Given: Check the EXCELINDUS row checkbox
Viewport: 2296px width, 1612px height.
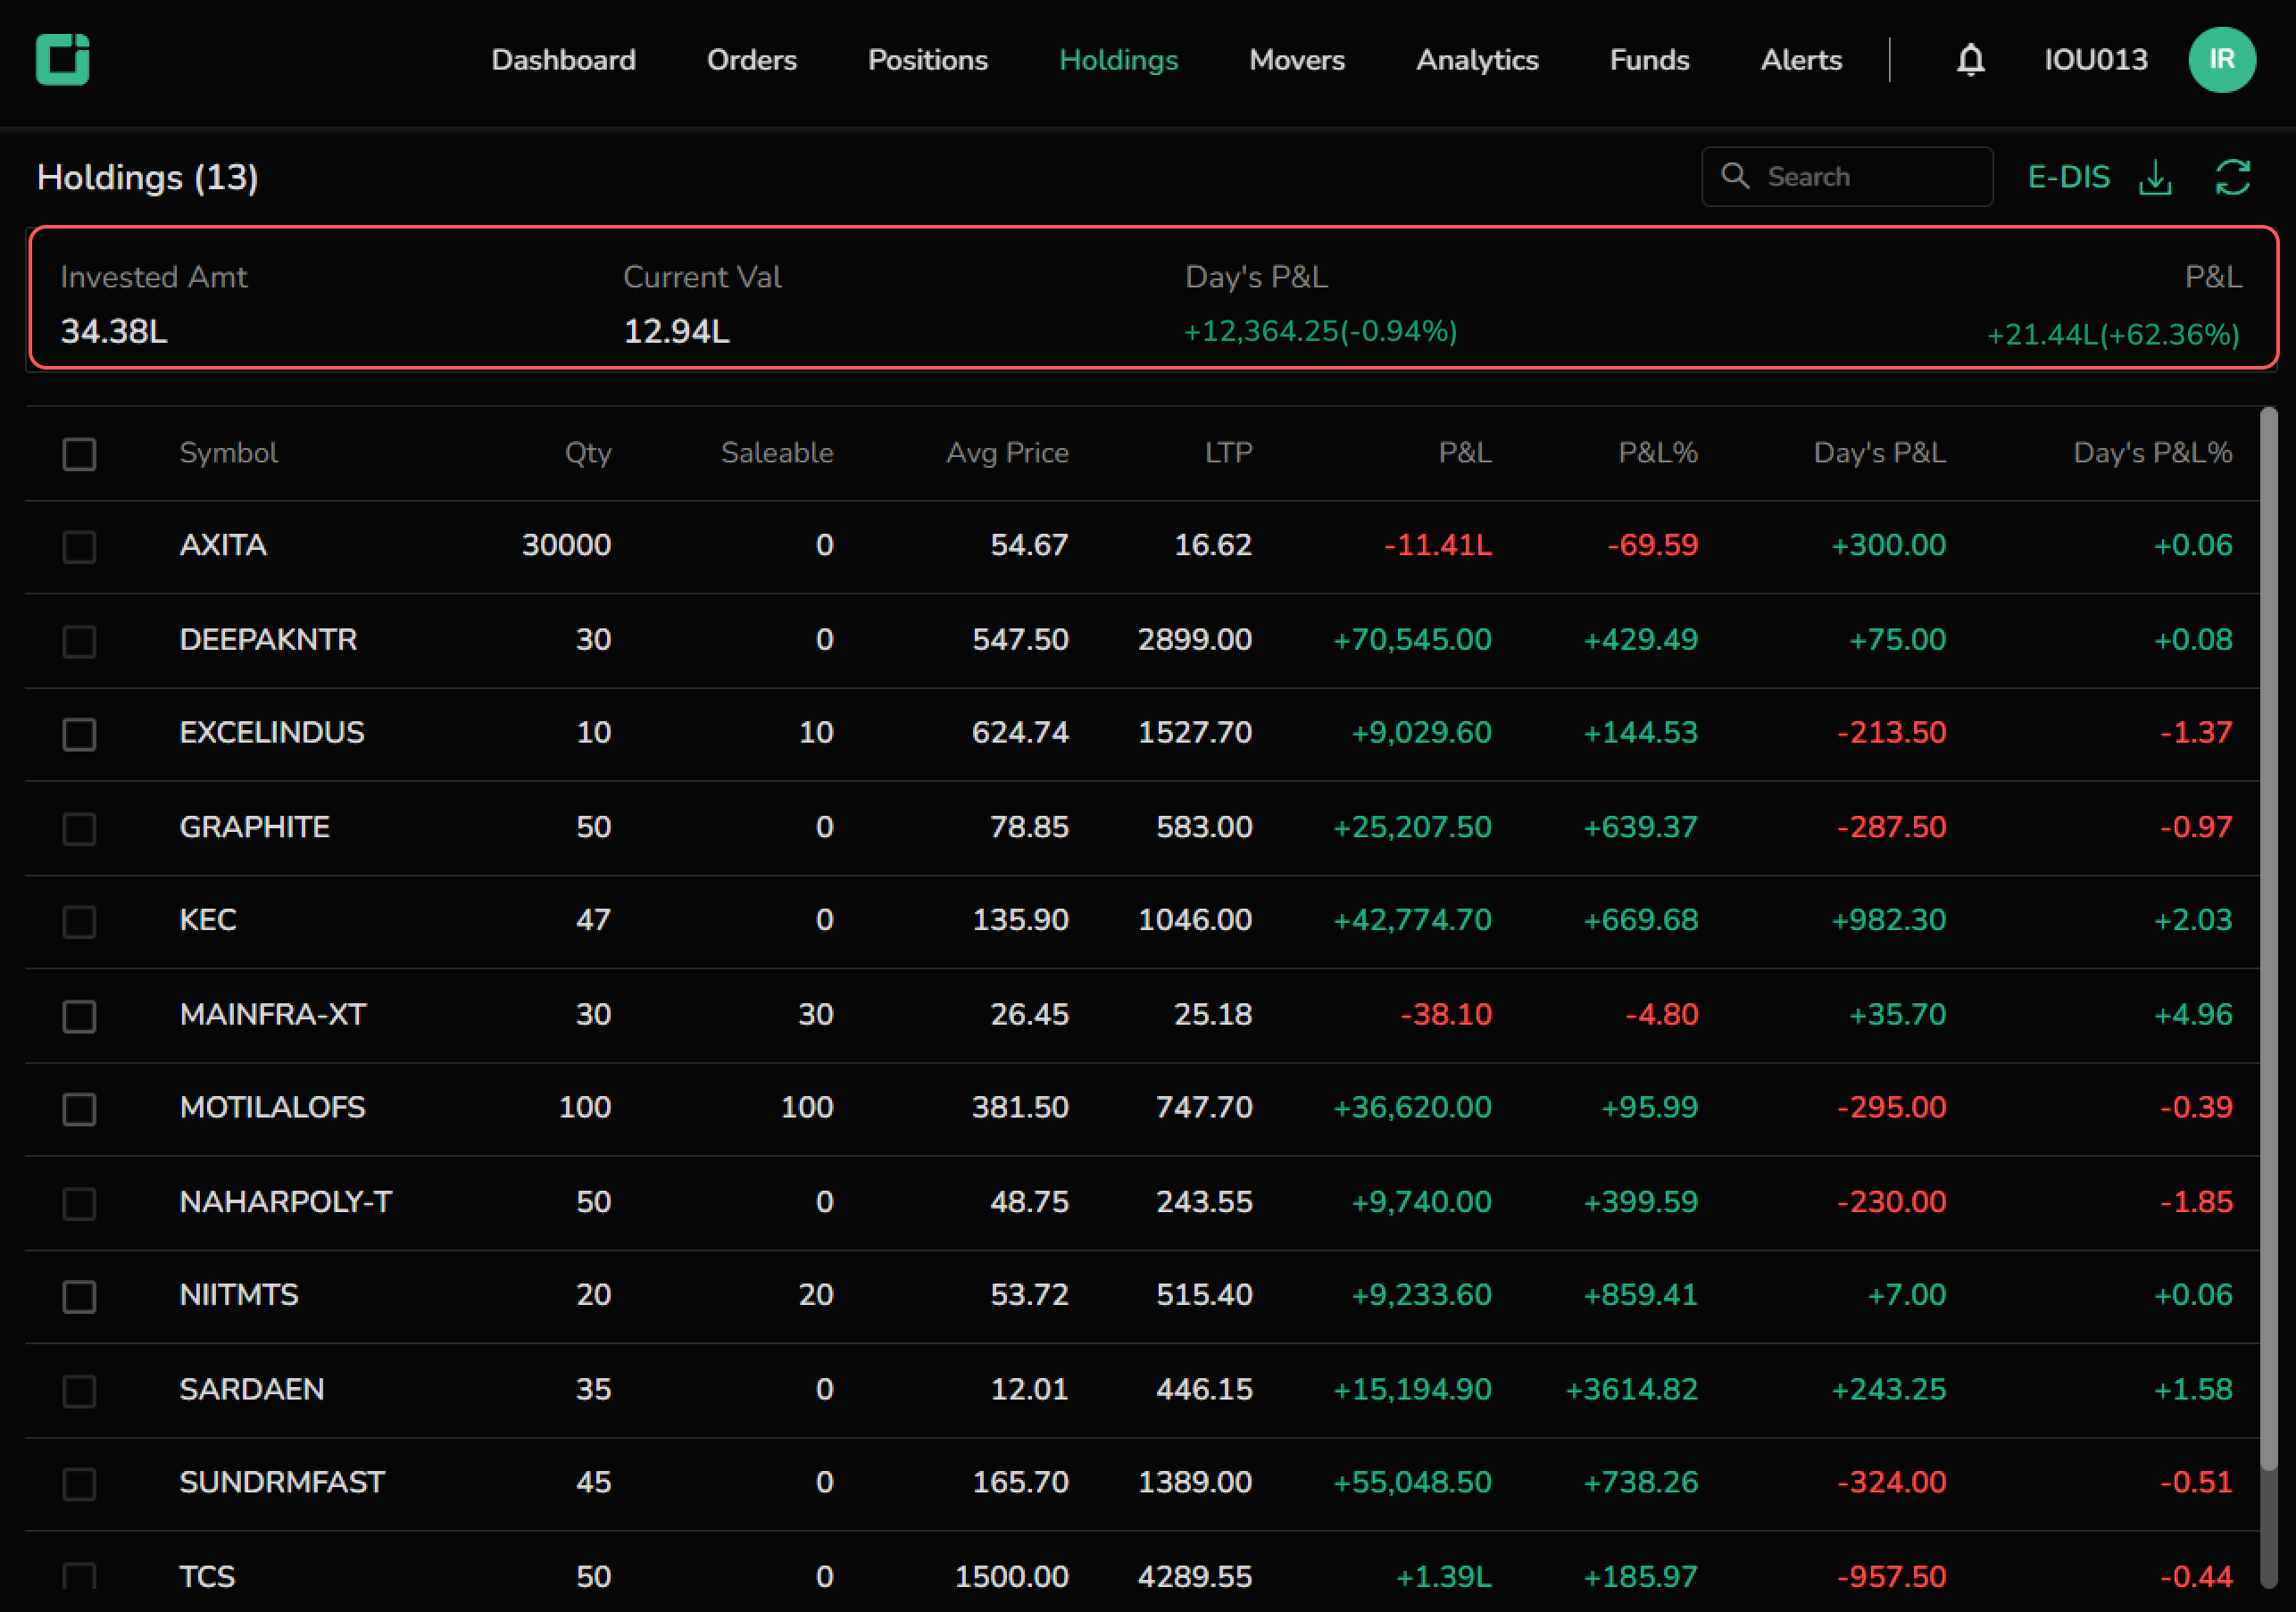Looking at the screenshot, I should [79, 734].
